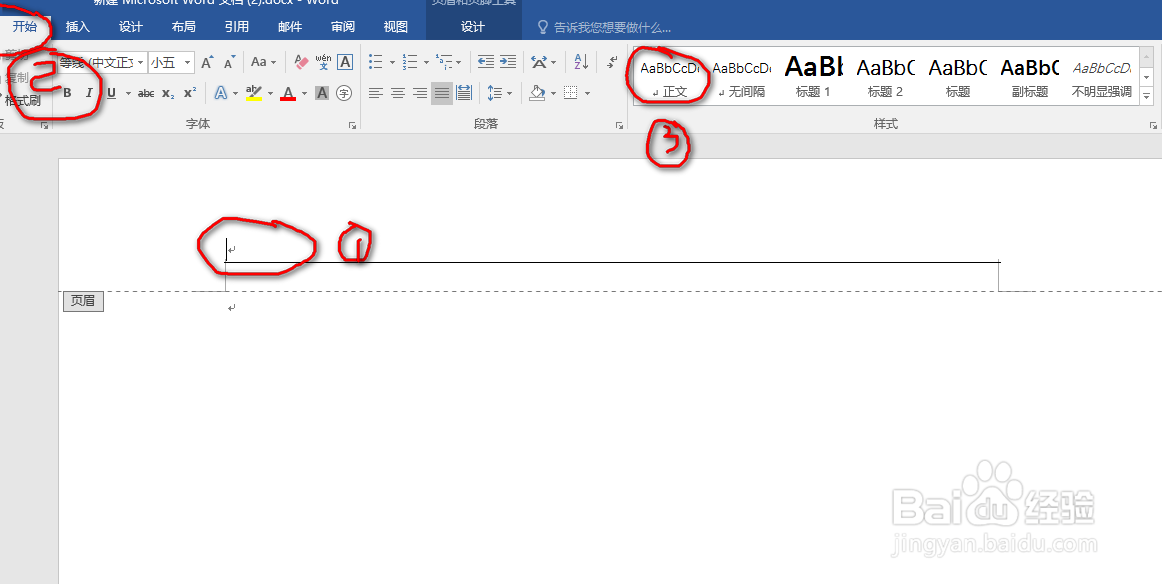Toggle superscript formatting
1162x584 pixels.
190,93
